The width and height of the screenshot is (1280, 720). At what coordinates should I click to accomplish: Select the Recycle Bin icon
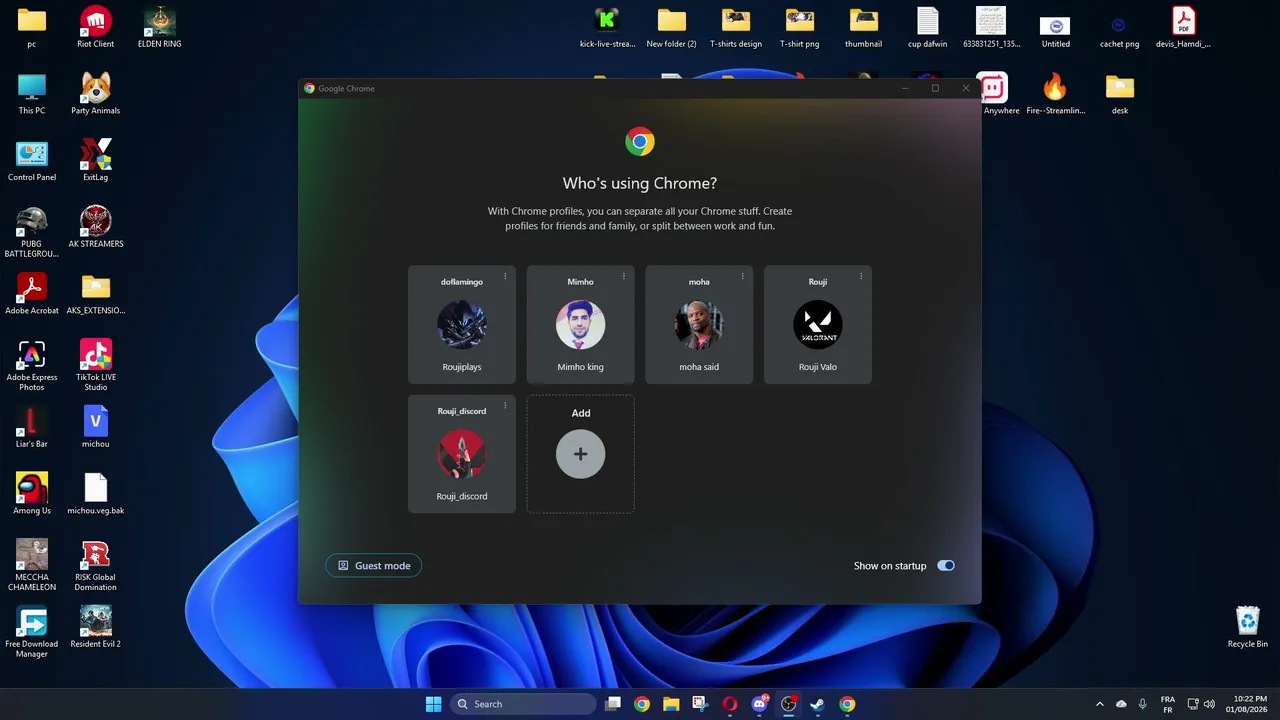click(x=1248, y=627)
